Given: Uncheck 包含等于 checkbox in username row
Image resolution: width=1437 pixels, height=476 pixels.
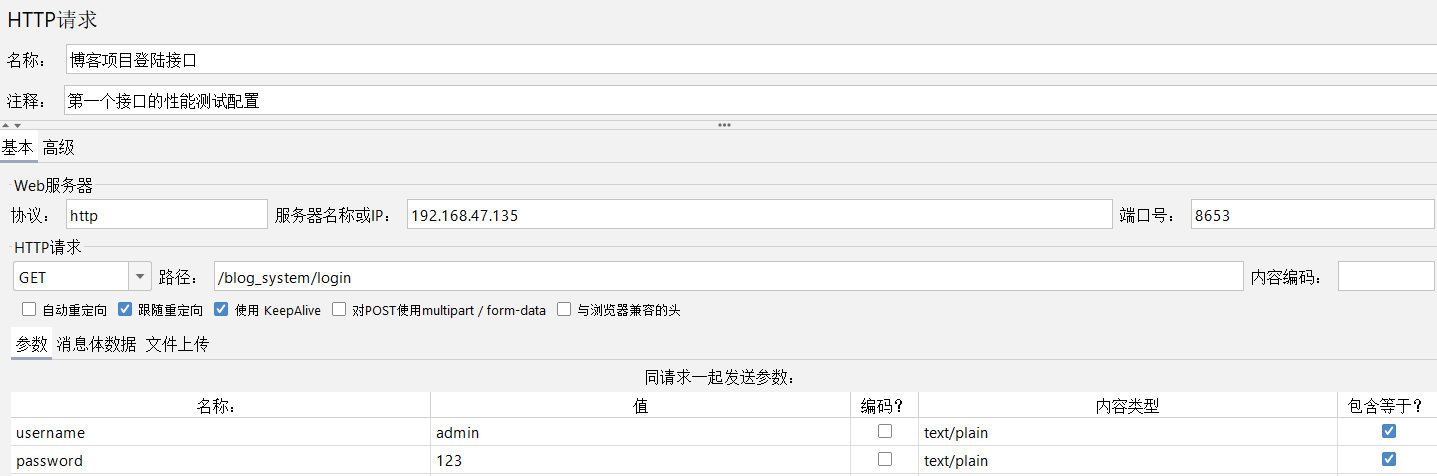Looking at the screenshot, I should [x=1388, y=431].
